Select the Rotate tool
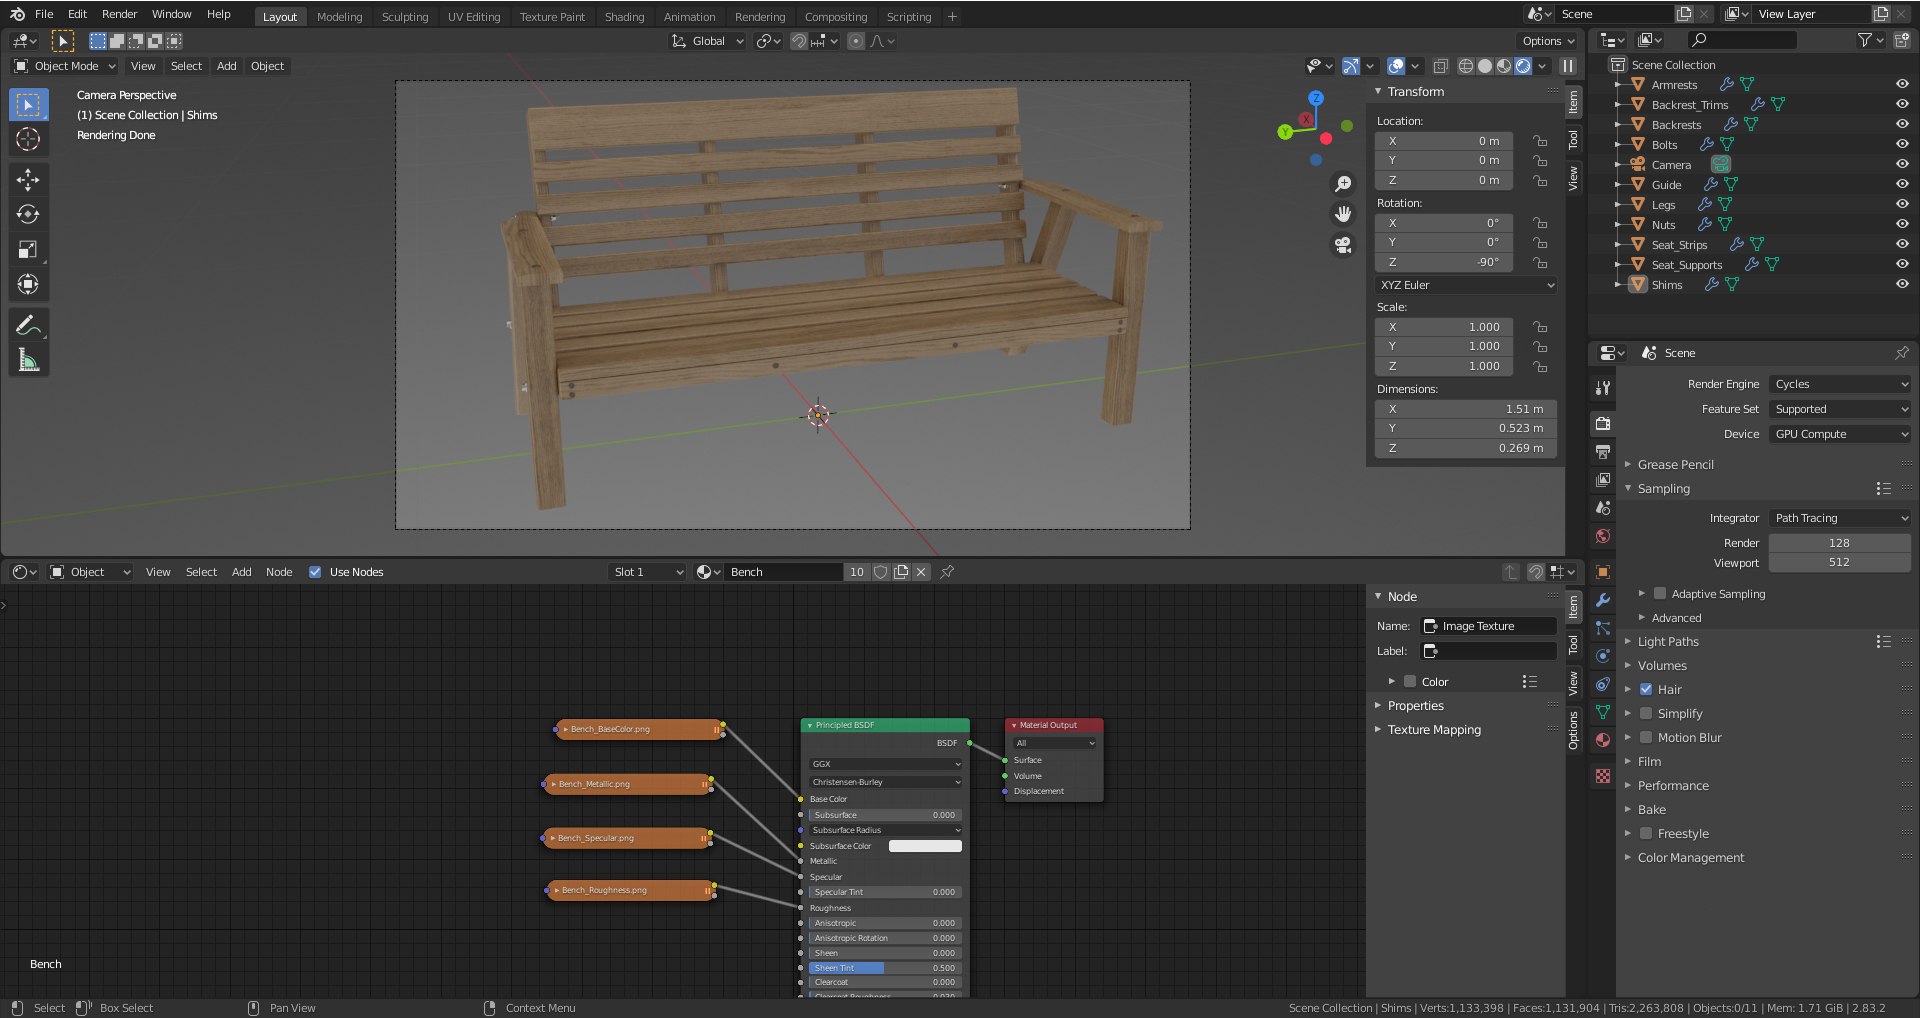Screen dimensions: 1920x1018 tap(28, 214)
